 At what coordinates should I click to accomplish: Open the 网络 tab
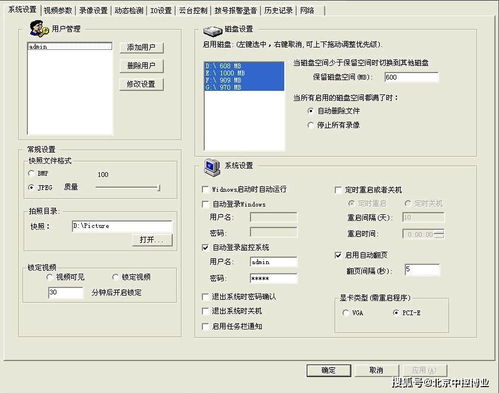(x=307, y=11)
